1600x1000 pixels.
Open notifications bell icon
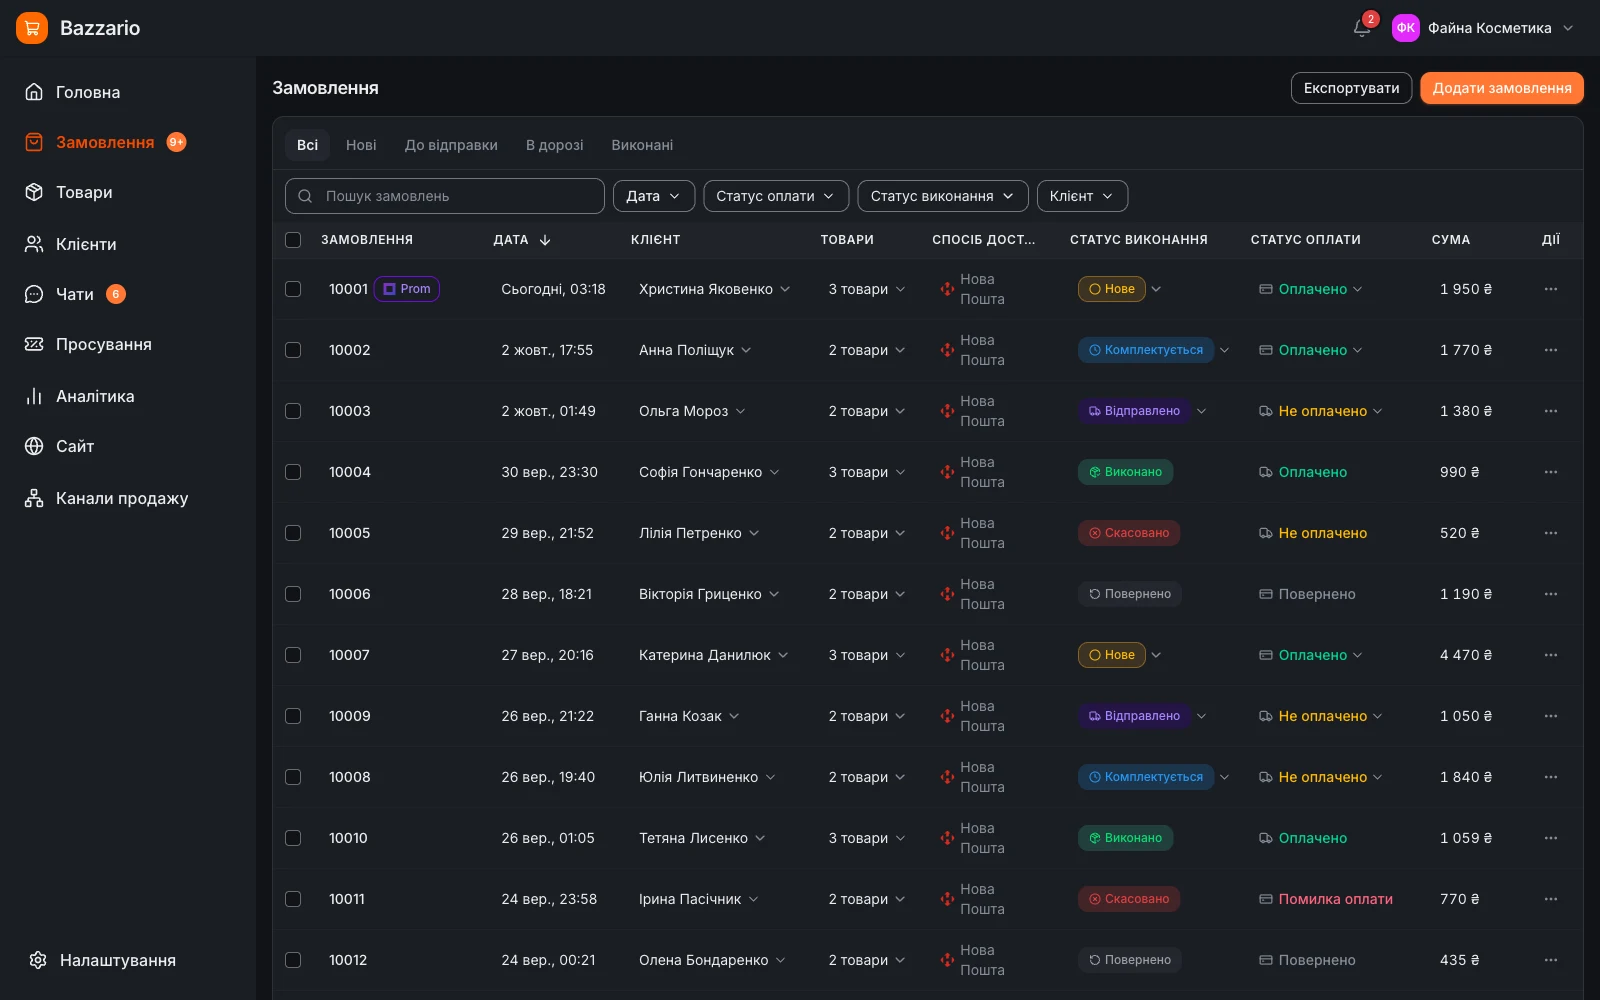[1362, 28]
